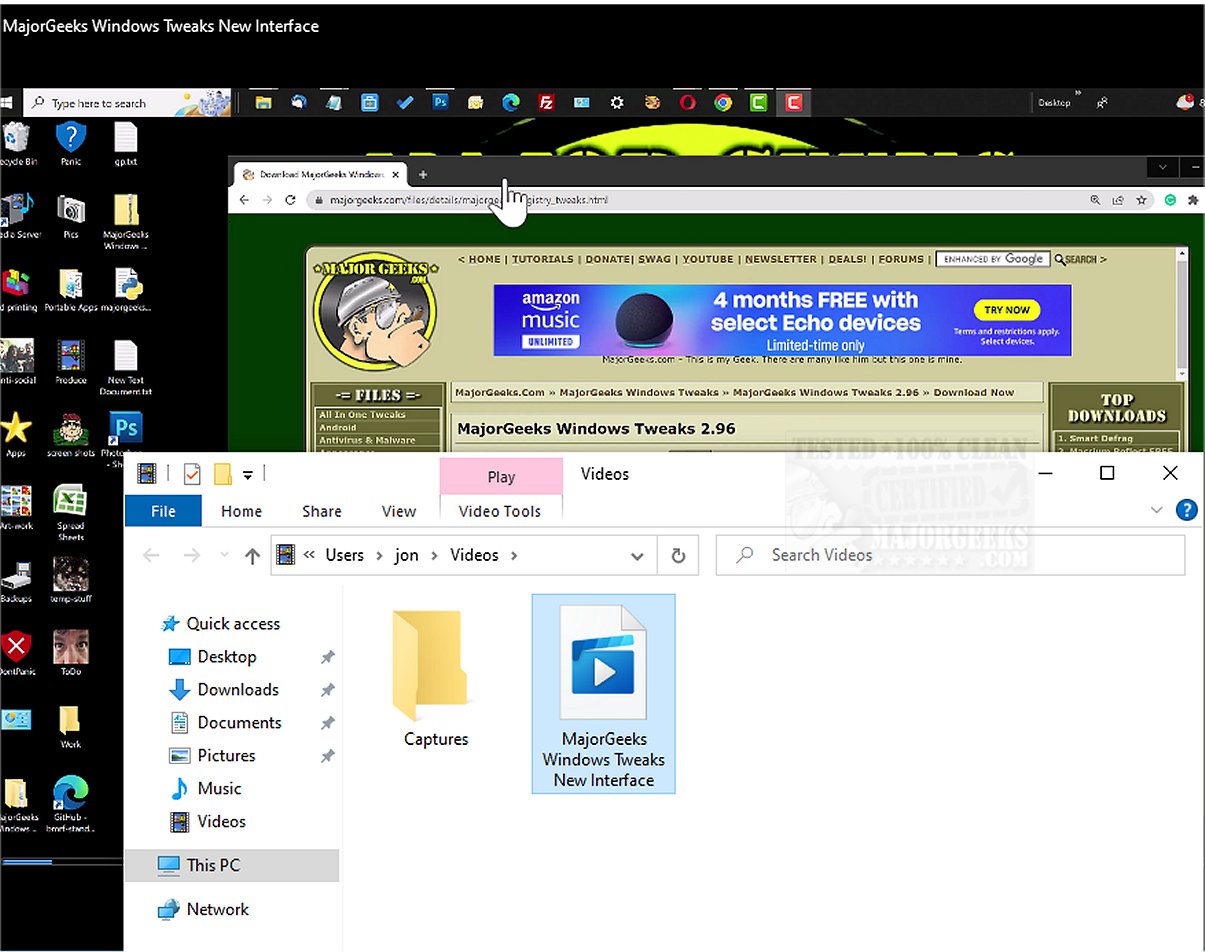The width and height of the screenshot is (1205, 952).
Task: Click Chrome's reload page button
Action: click(x=290, y=200)
